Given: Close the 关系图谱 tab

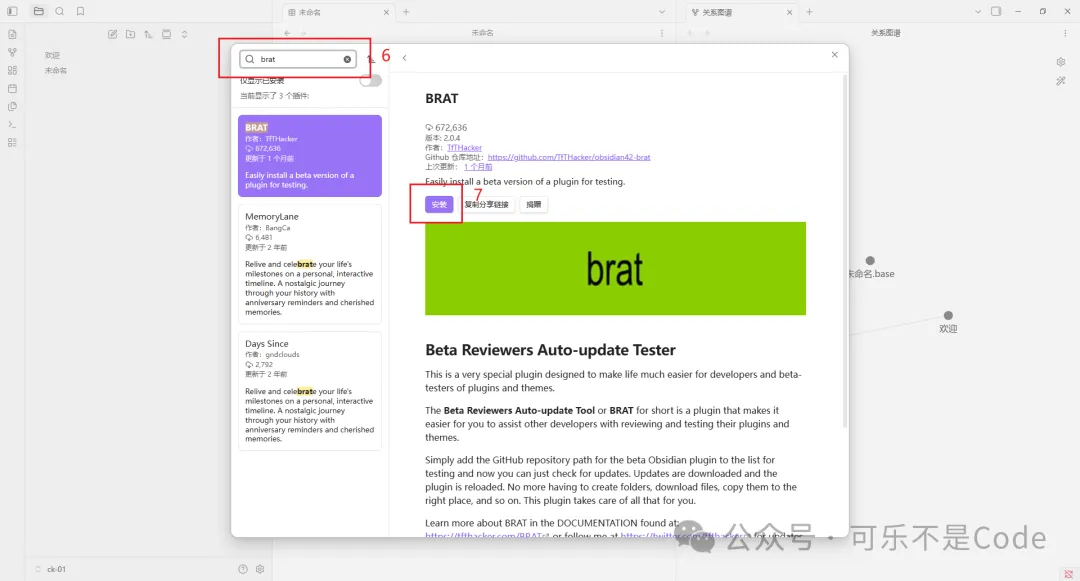Looking at the screenshot, I should click(789, 12).
